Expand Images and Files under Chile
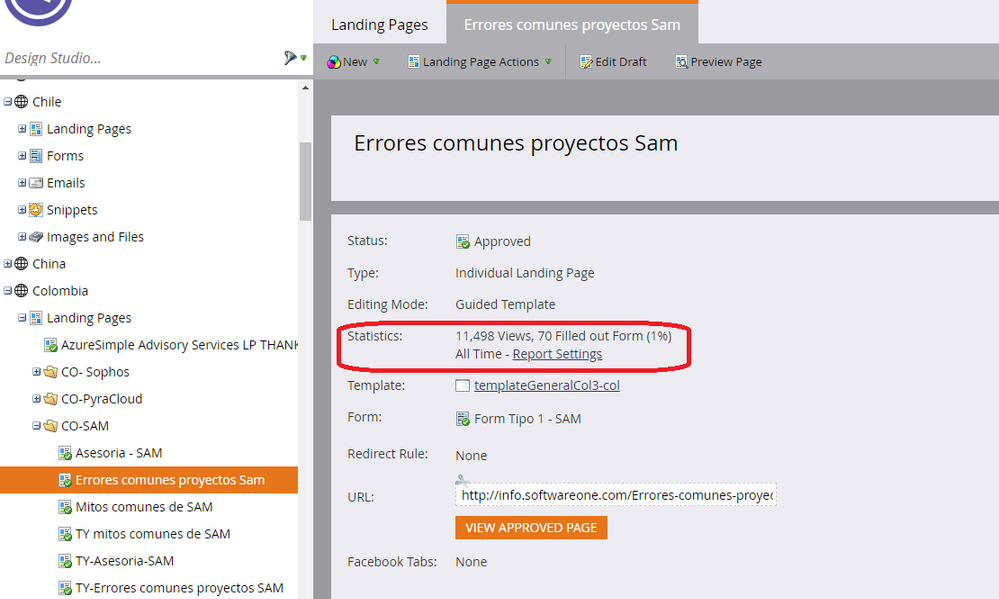Viewport: 999px width, 599px height. [22, 236]
